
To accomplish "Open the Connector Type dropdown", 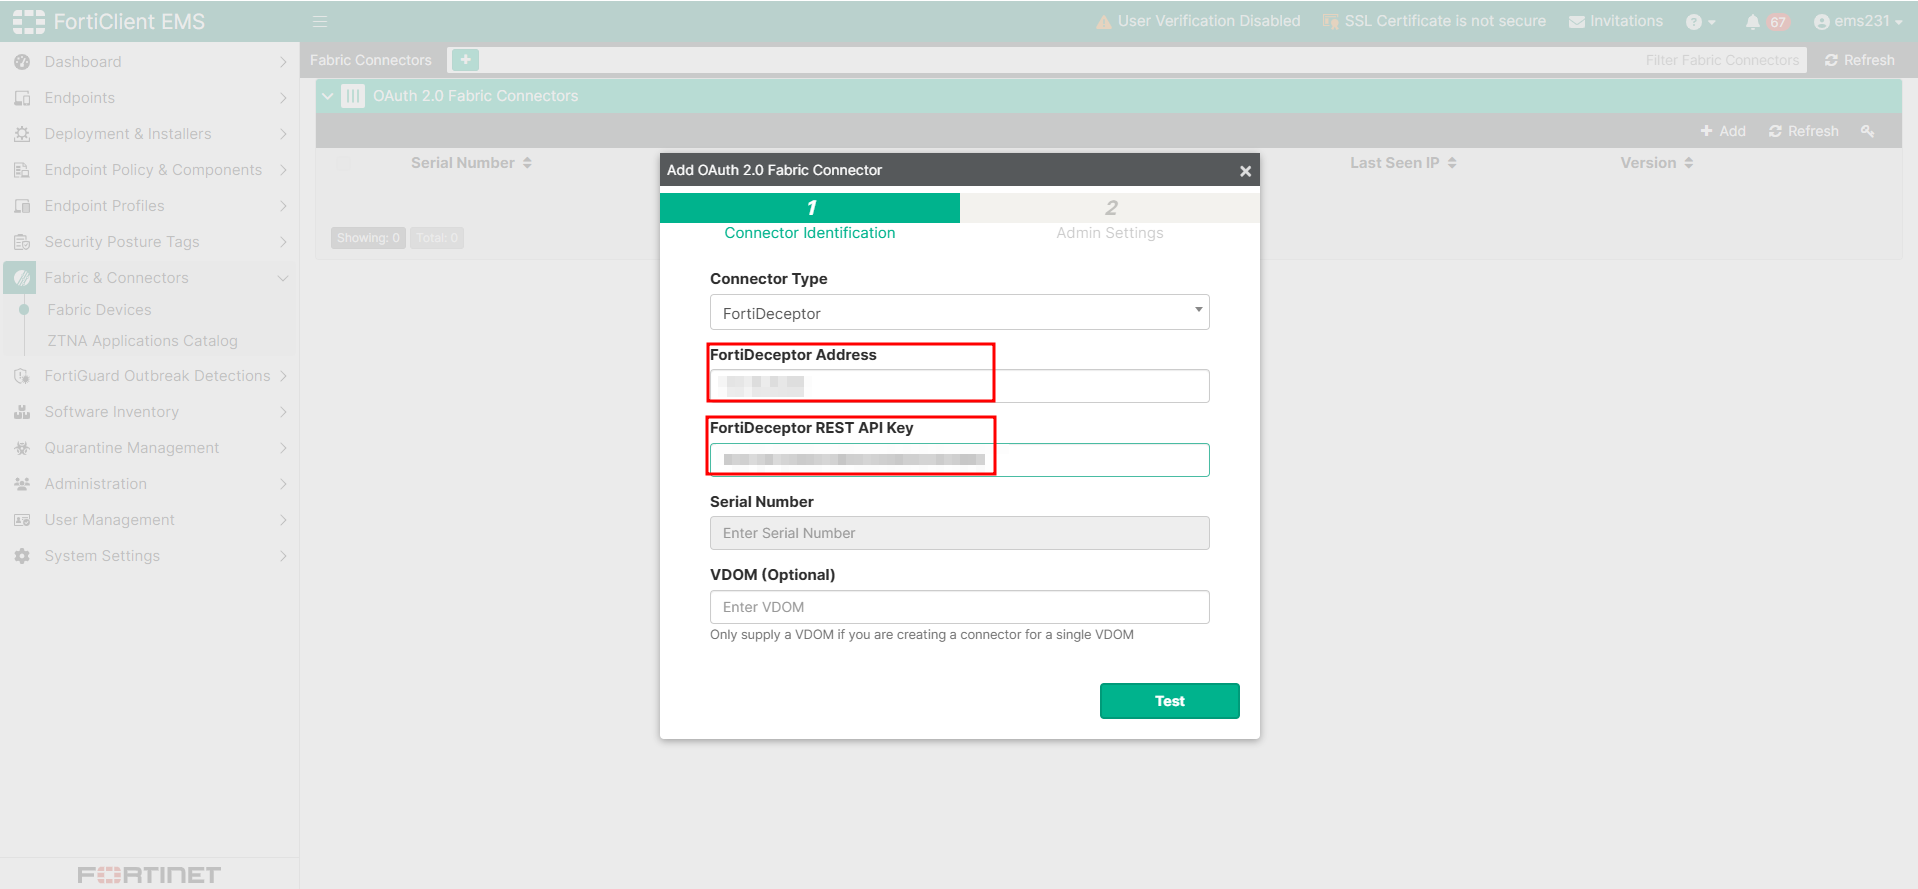I will click(959, 312).
